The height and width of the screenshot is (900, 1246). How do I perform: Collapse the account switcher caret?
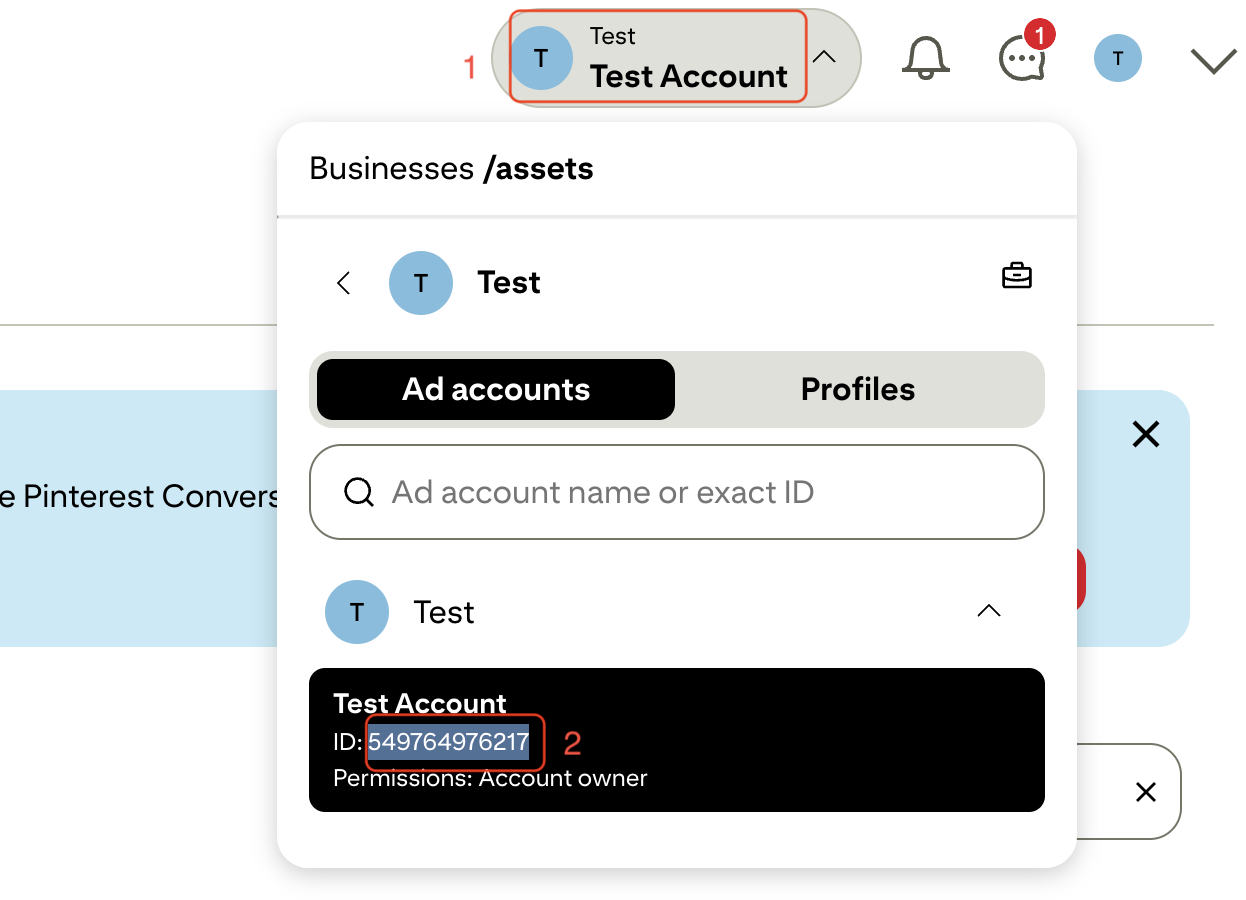(824, 57)
